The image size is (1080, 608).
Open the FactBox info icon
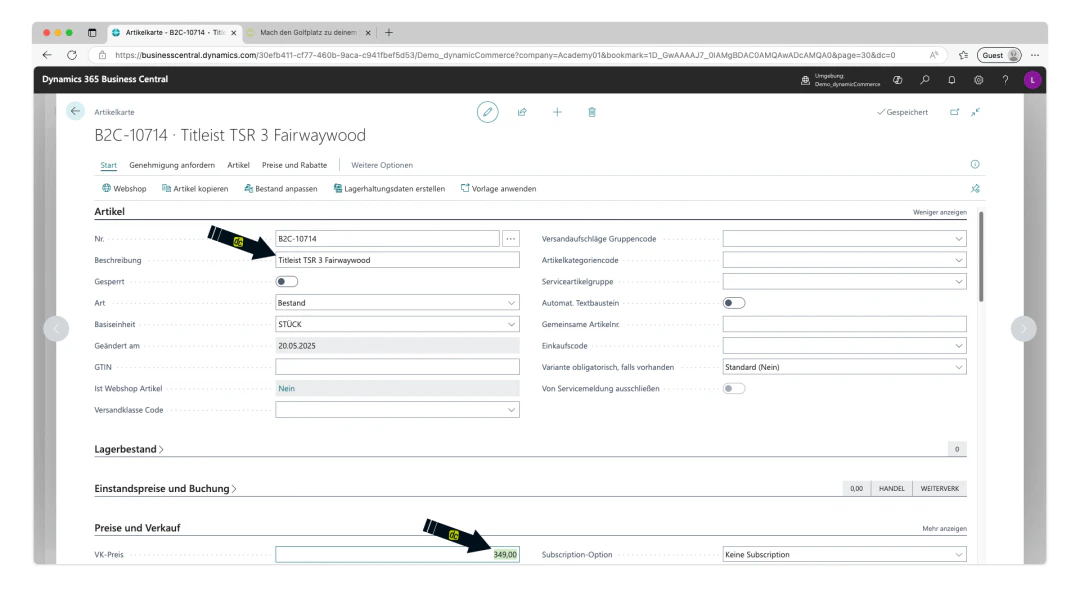click(x=975, y=164)
